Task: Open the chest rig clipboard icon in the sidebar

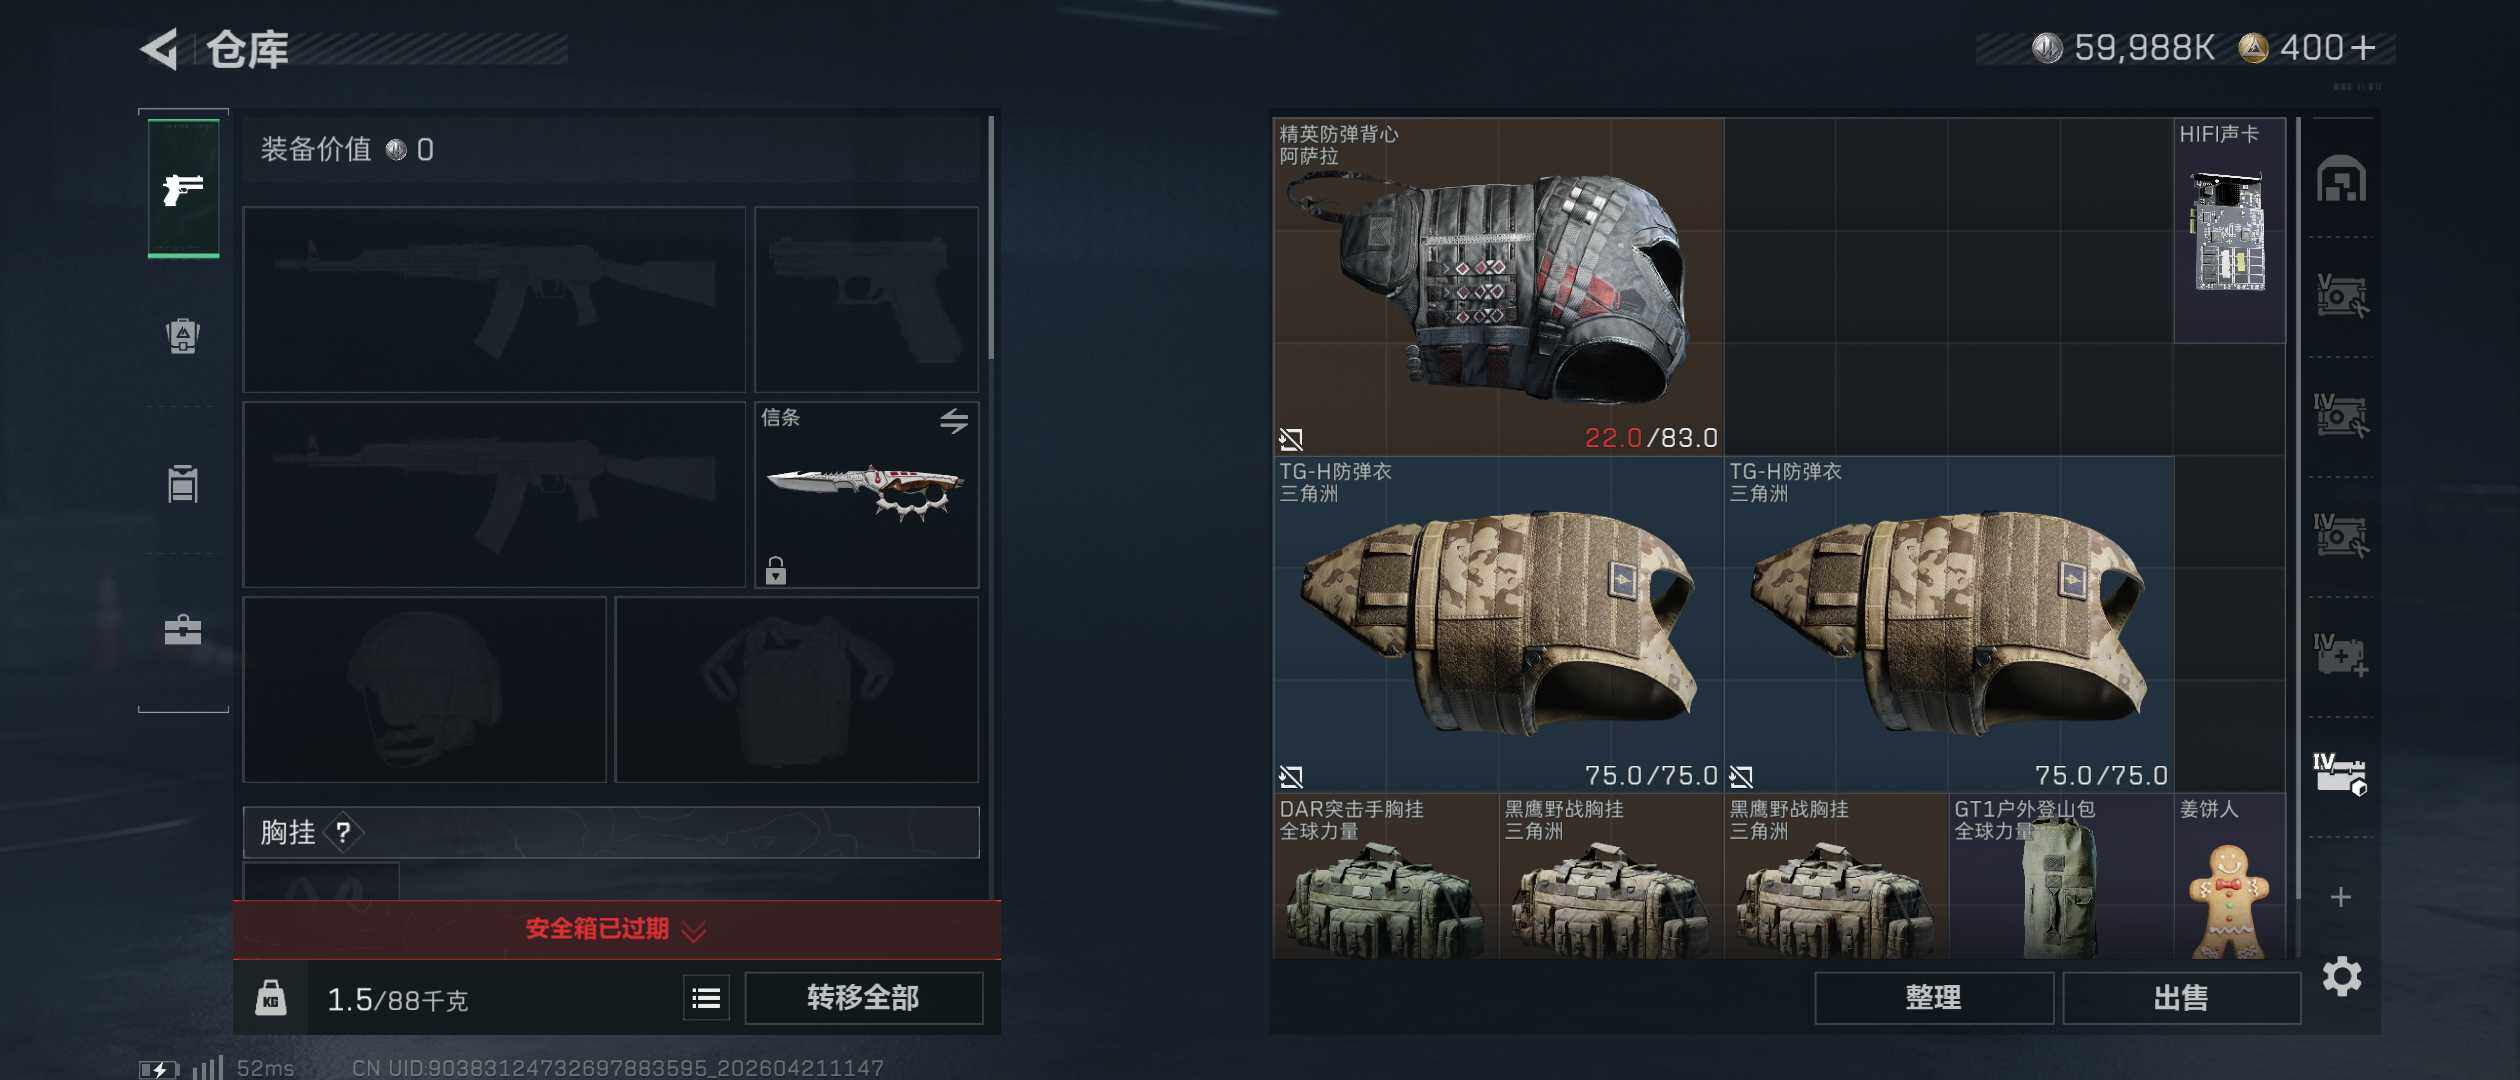Action: [183, 483]
